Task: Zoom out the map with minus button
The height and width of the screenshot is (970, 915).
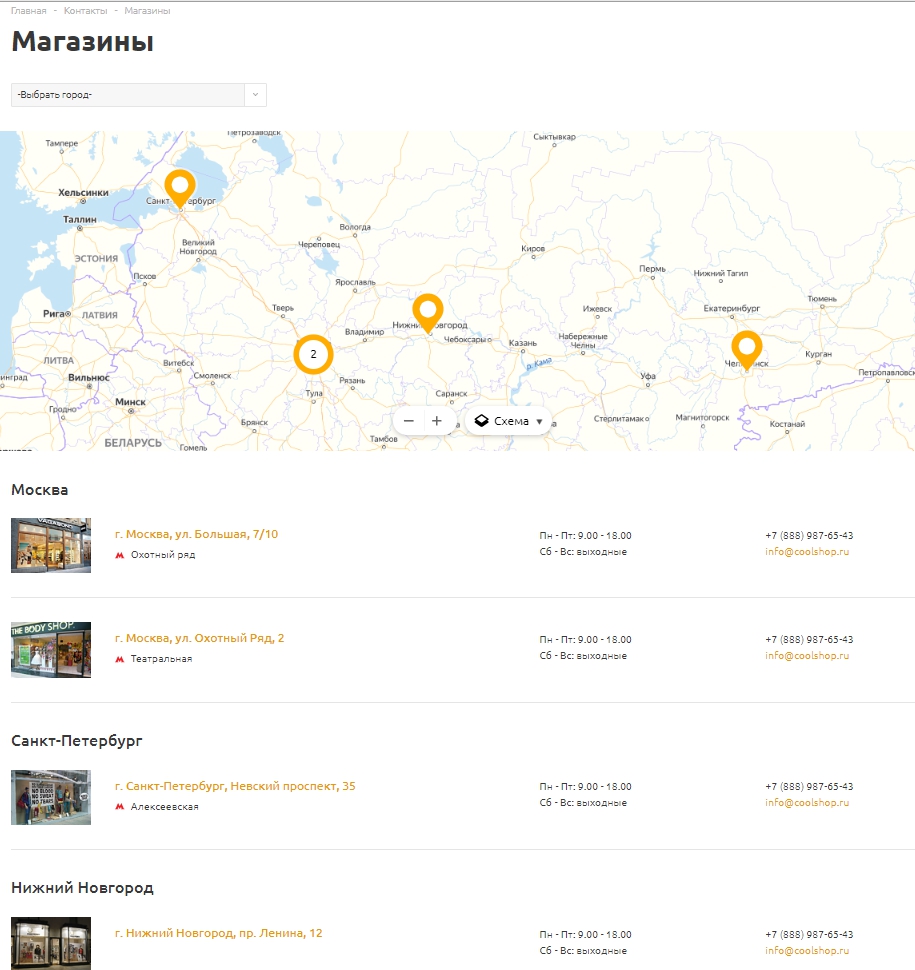Action: [408, 421]
